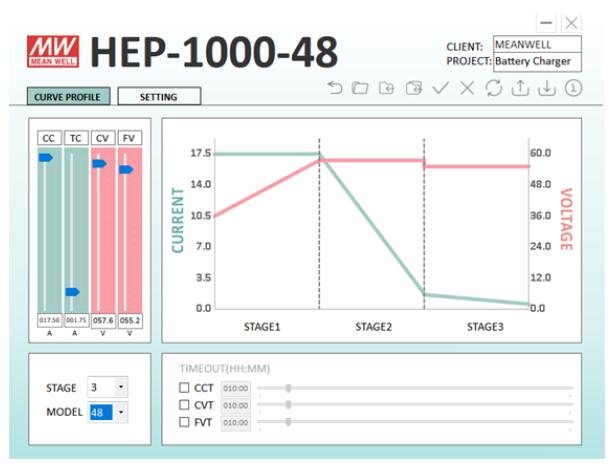Click the FV column header label
The height and width of the screenshot is (472, 614).
[x=130, y=138]
